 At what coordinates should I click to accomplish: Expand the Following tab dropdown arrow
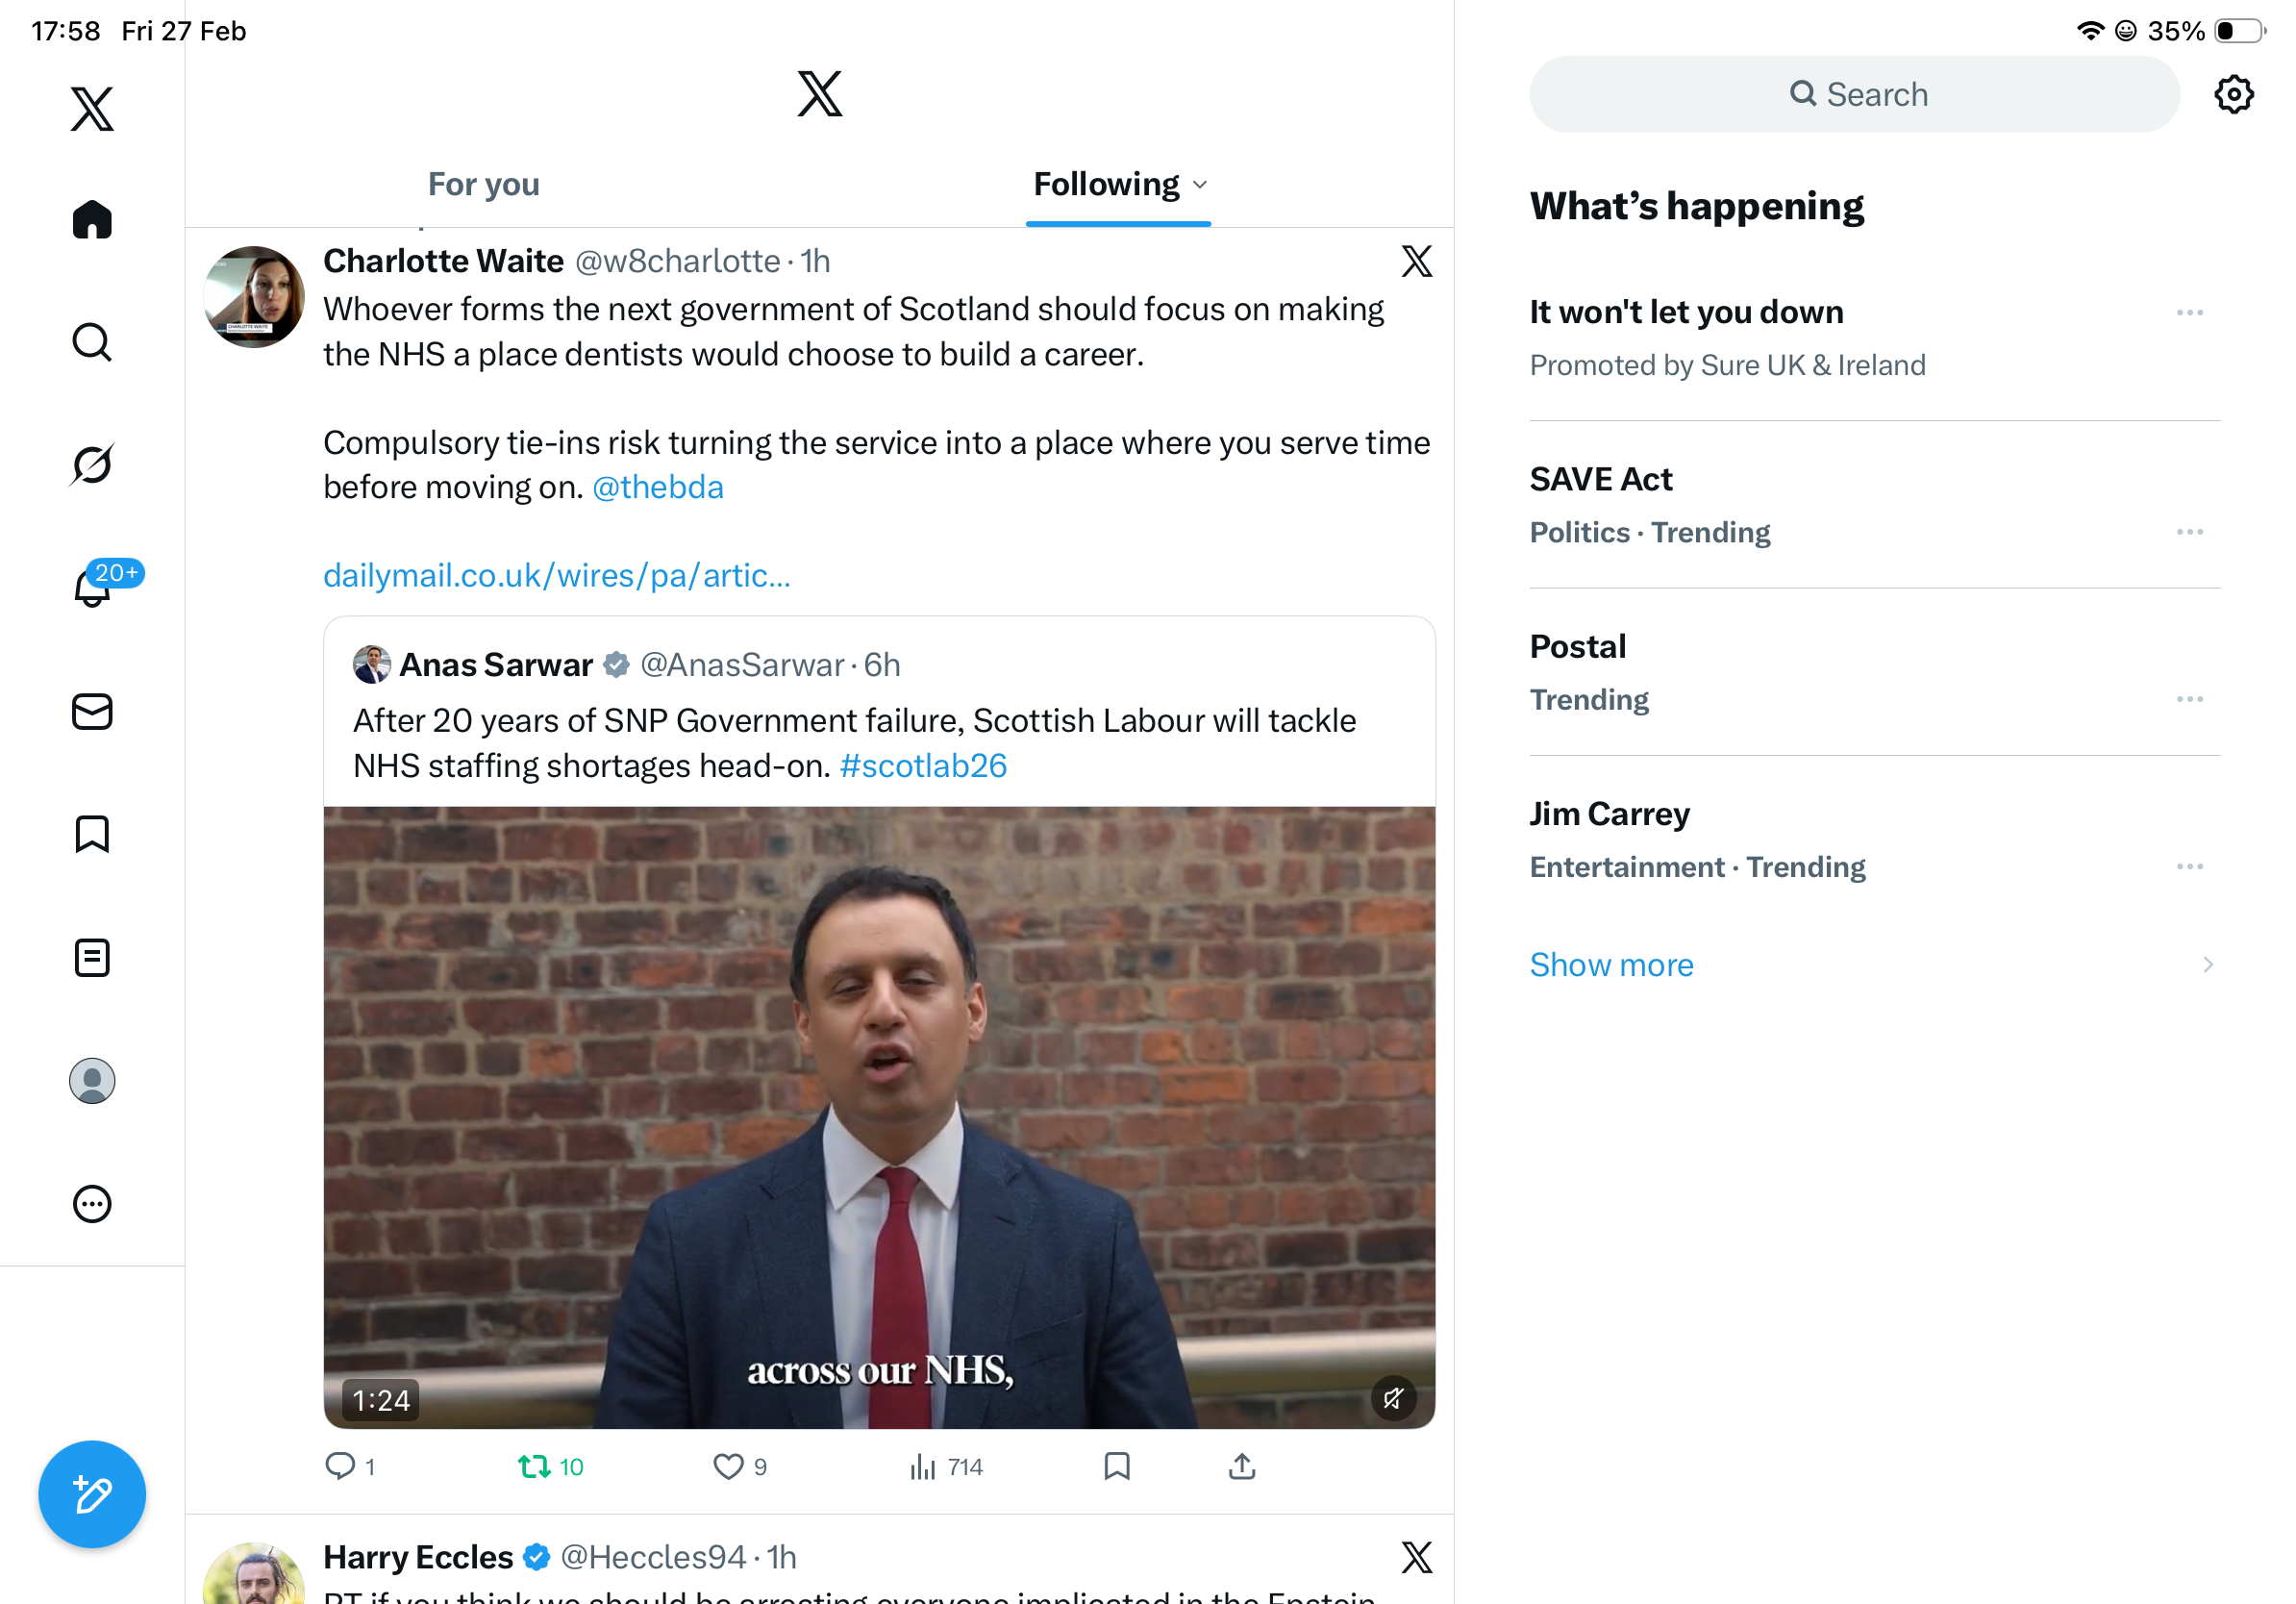(x=1200, y=185)
